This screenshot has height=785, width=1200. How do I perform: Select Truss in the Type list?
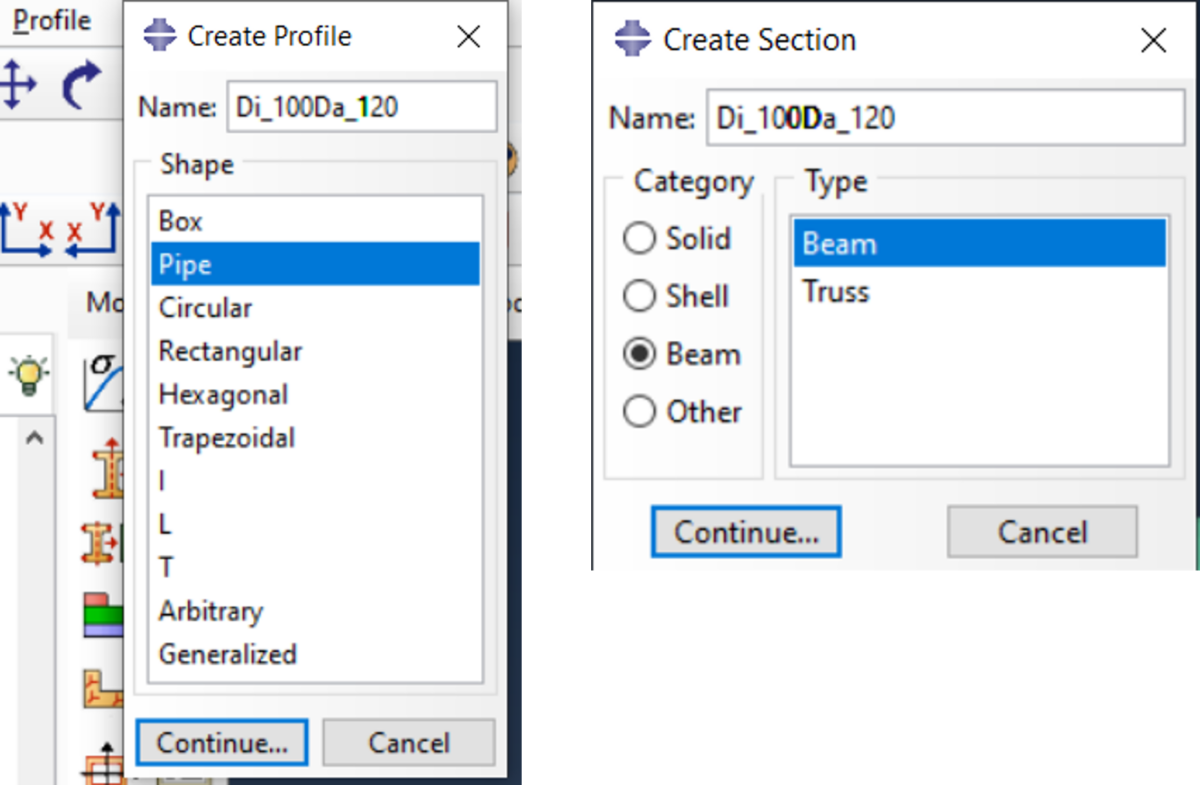coord(980,291)
